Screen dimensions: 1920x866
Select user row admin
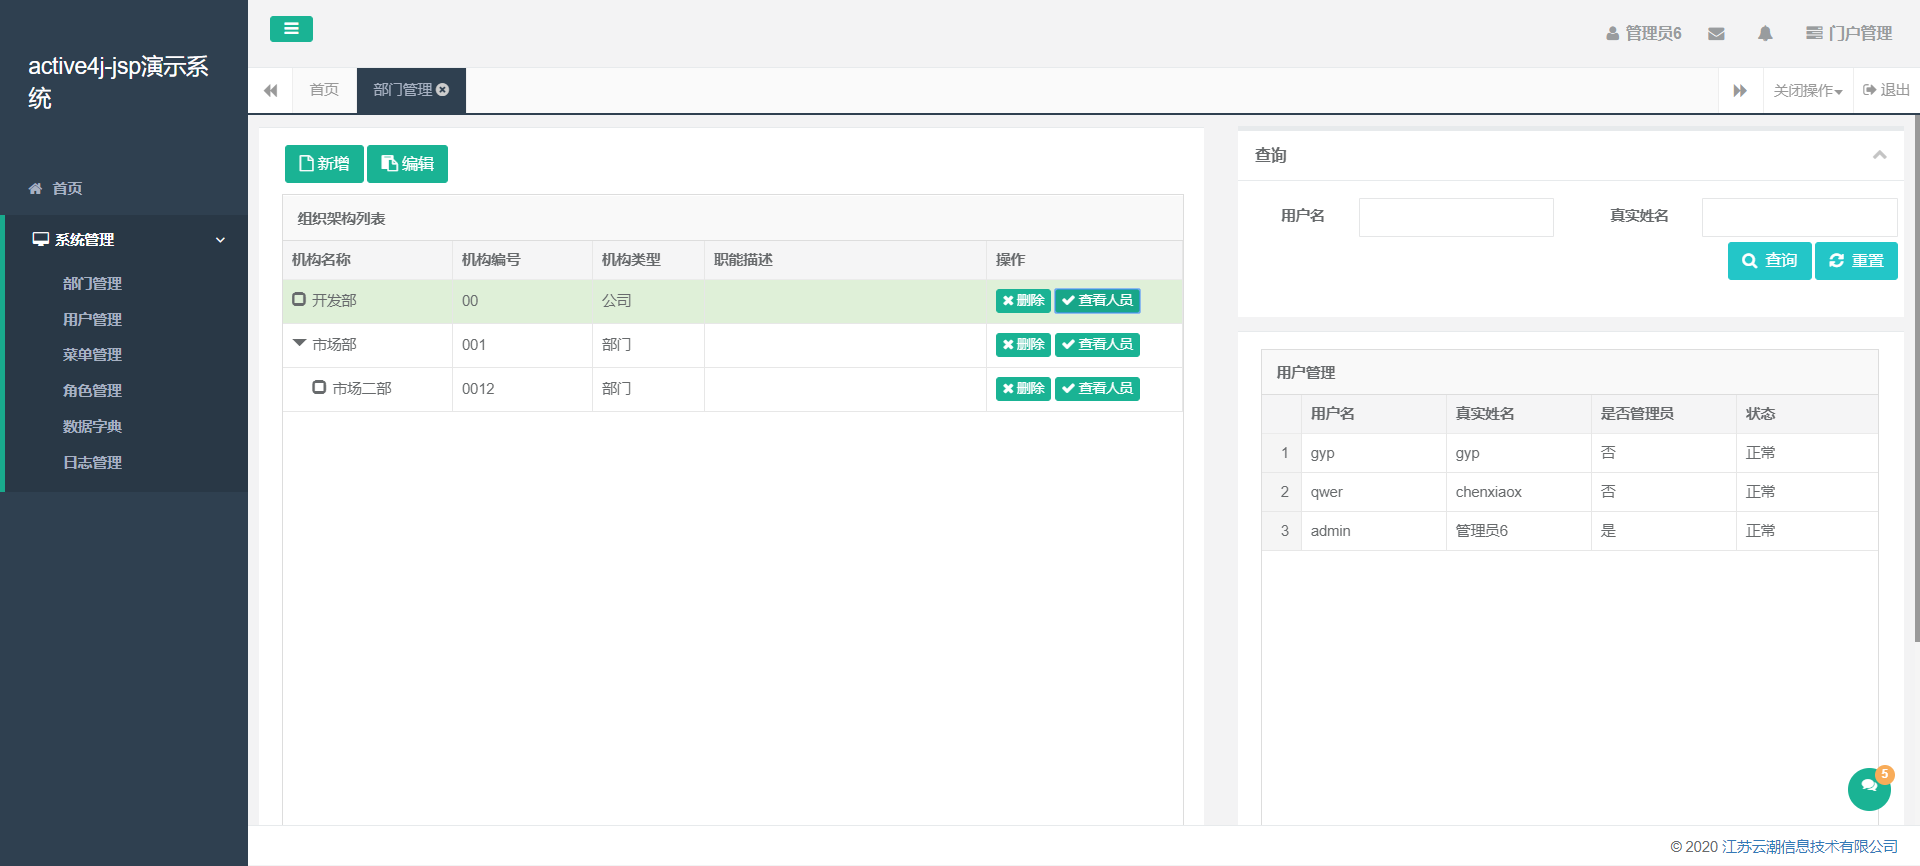(1570, 531)
